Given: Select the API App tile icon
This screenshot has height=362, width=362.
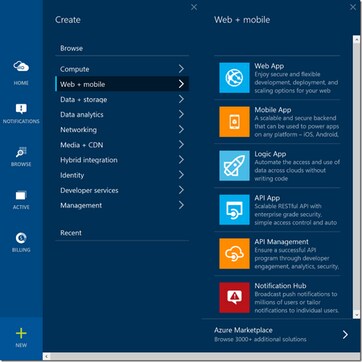Looking at the screenshot, I should click(x=234, y=210).
